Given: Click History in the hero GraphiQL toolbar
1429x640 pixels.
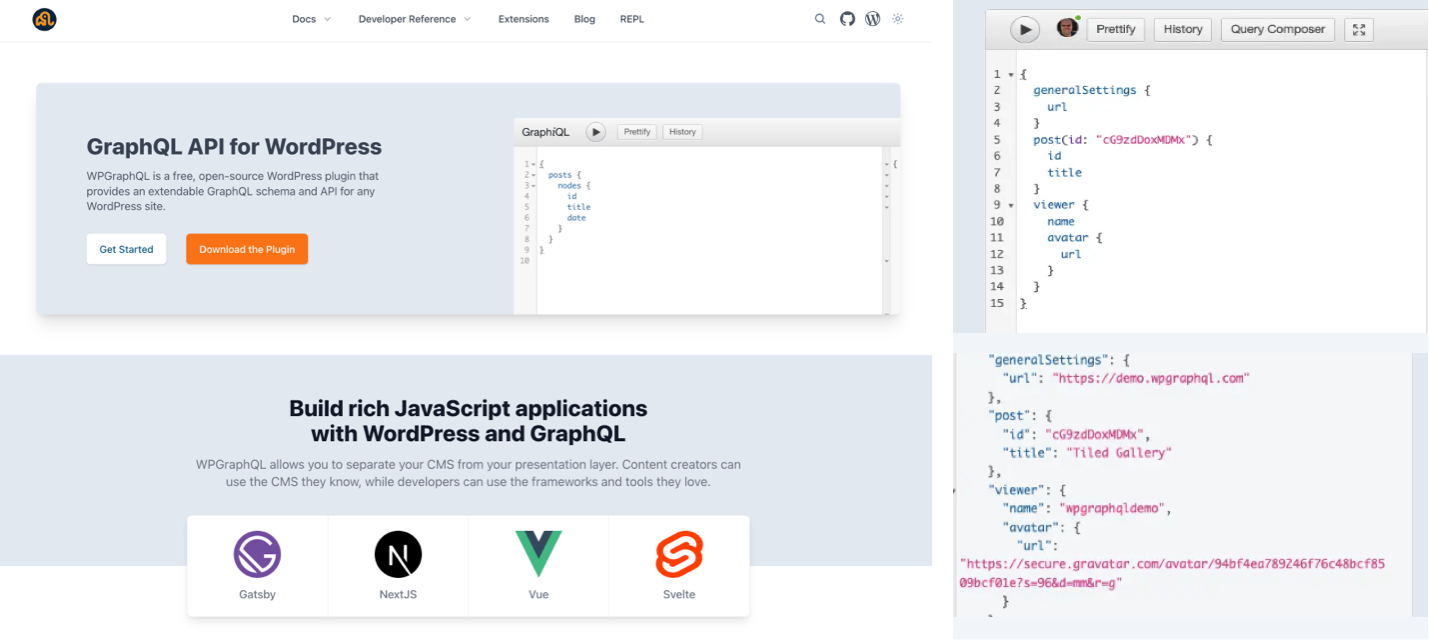Looking at the screenshot, I should coord(683,132).
